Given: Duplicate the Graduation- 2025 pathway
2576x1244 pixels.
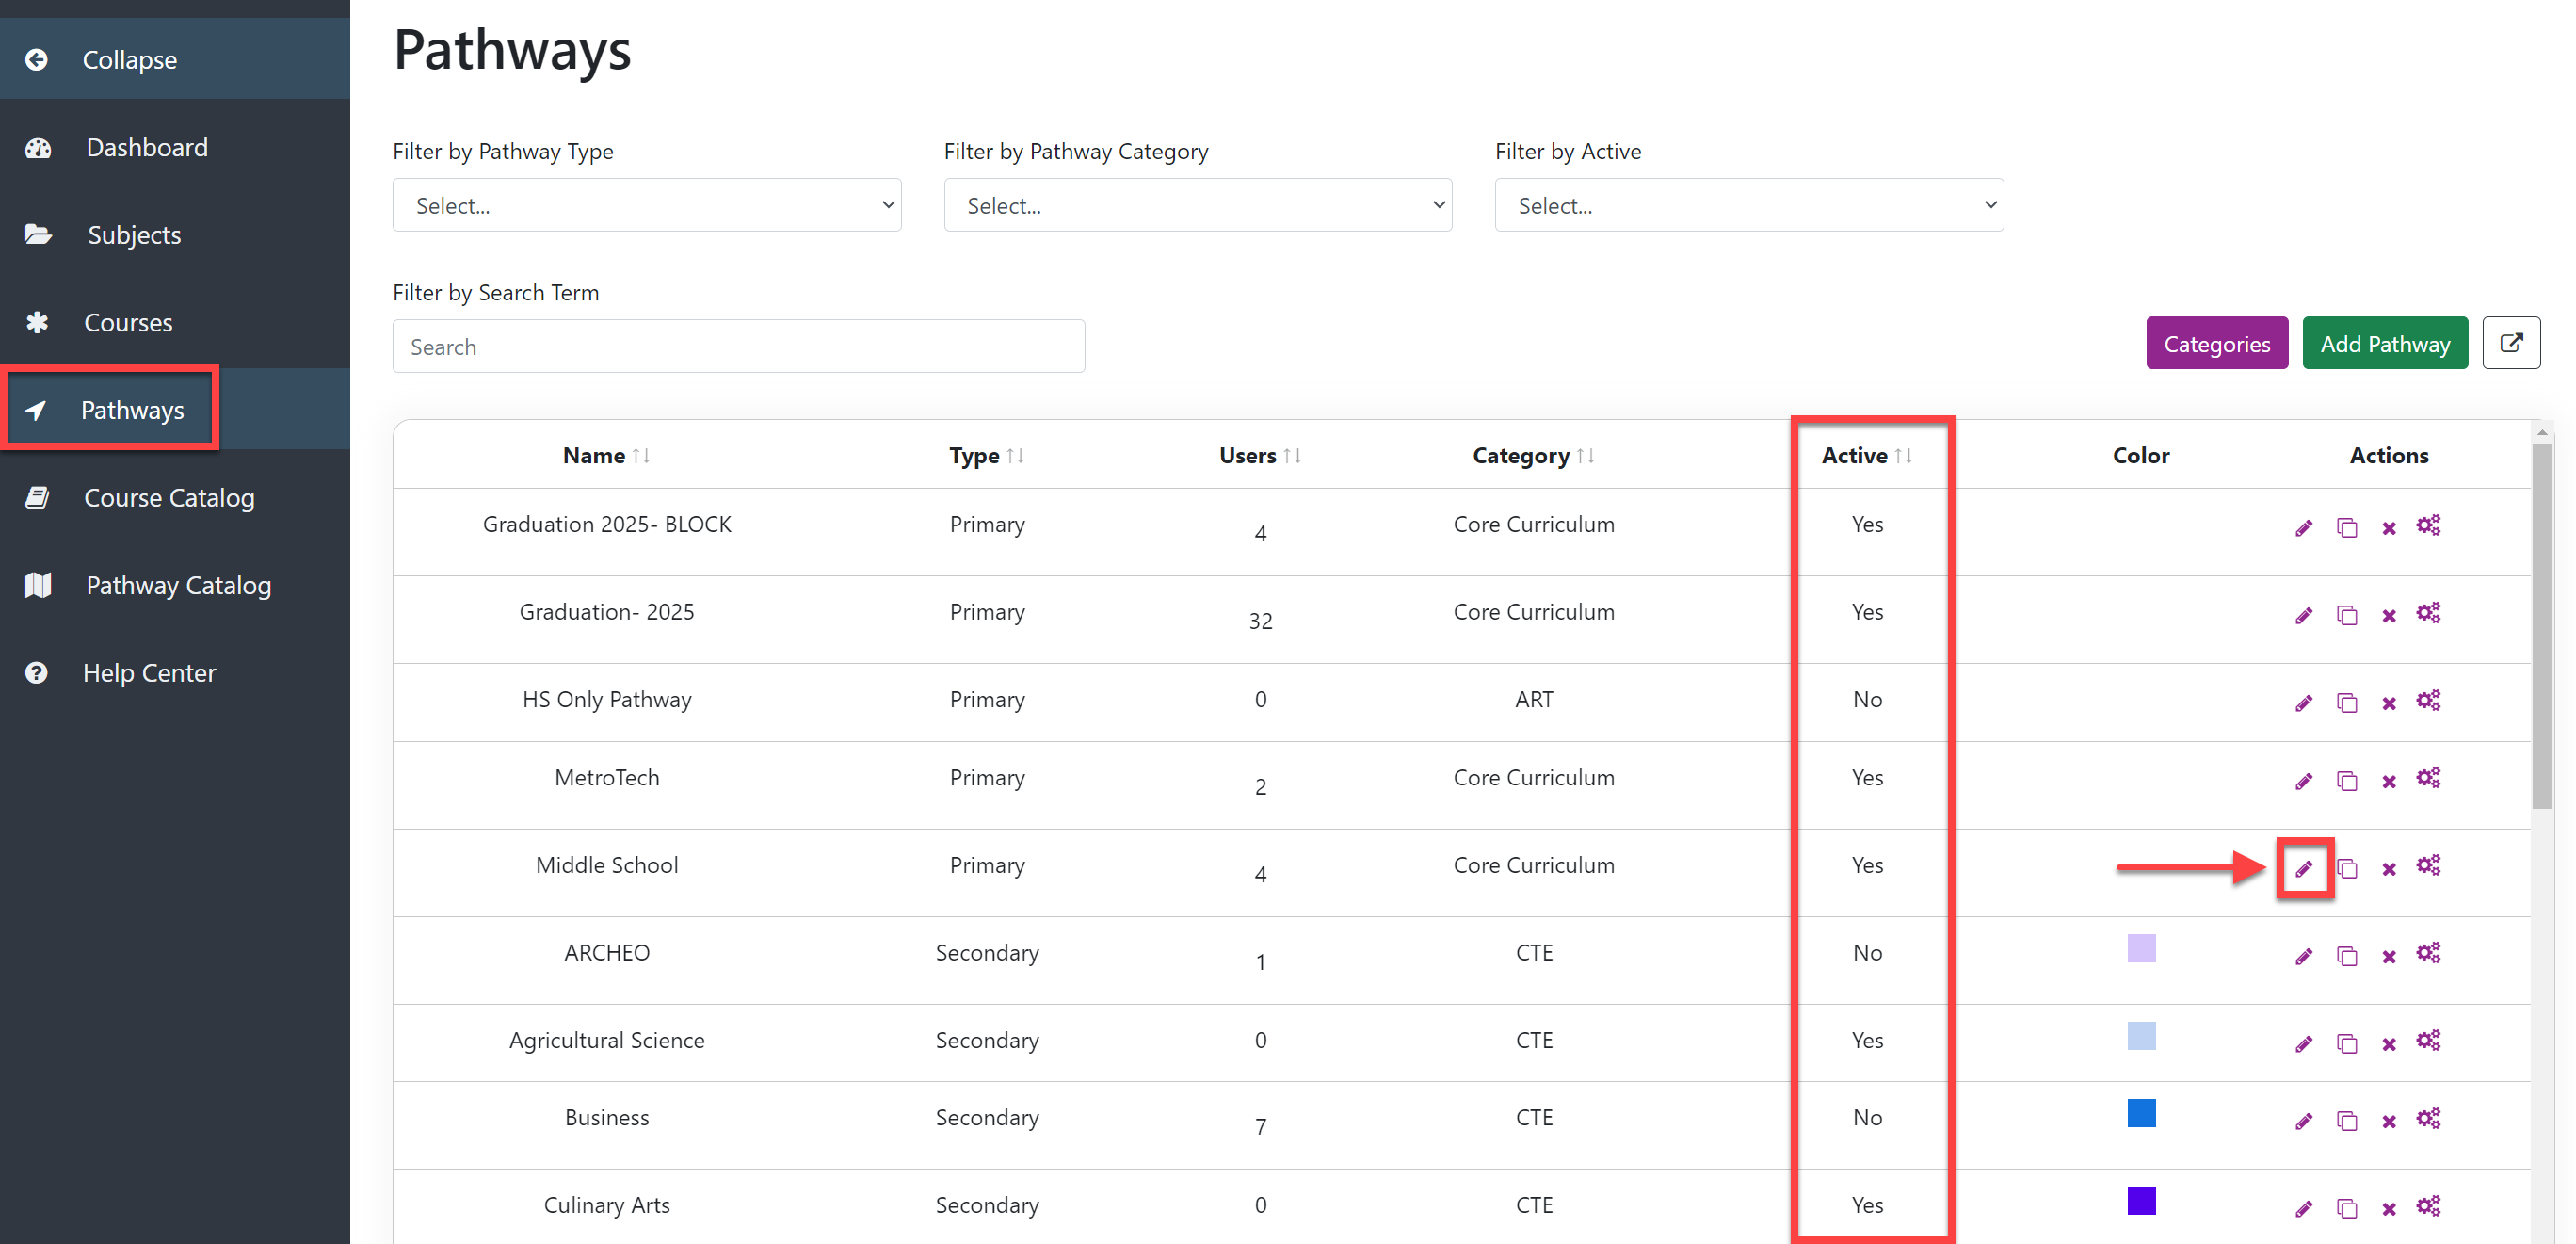Looking at the screenshot, I should (2347, 615).
